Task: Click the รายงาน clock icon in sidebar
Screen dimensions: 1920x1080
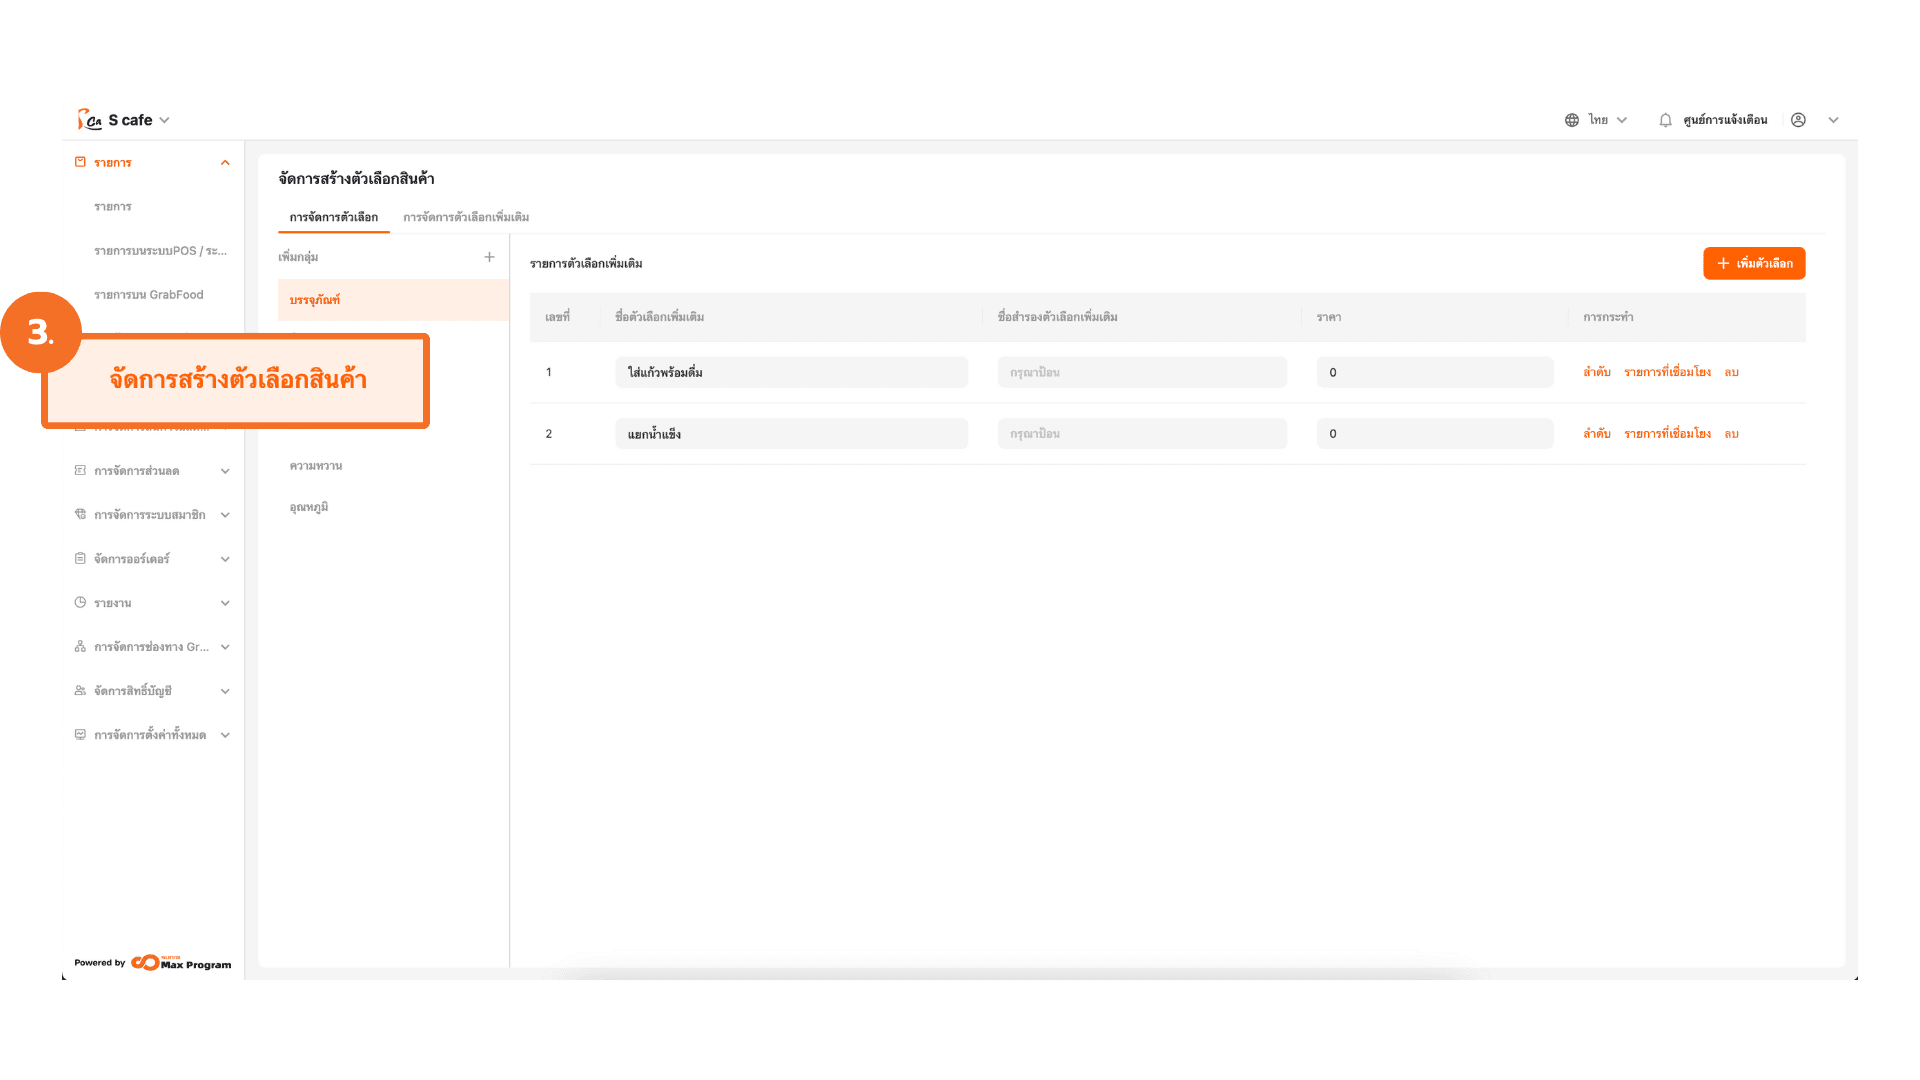Action: point(80,603)
